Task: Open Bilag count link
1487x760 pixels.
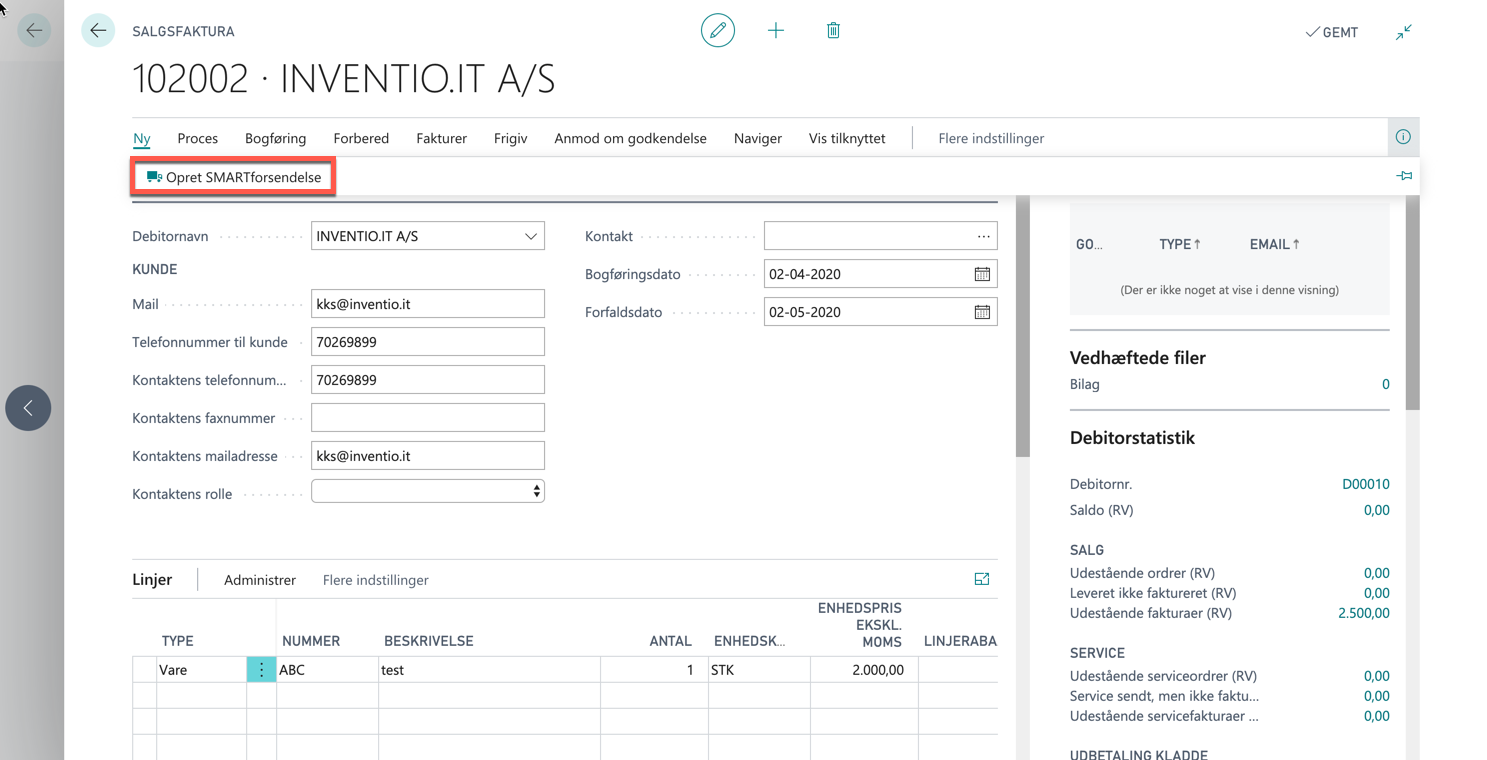Action: click(1385, 384)
